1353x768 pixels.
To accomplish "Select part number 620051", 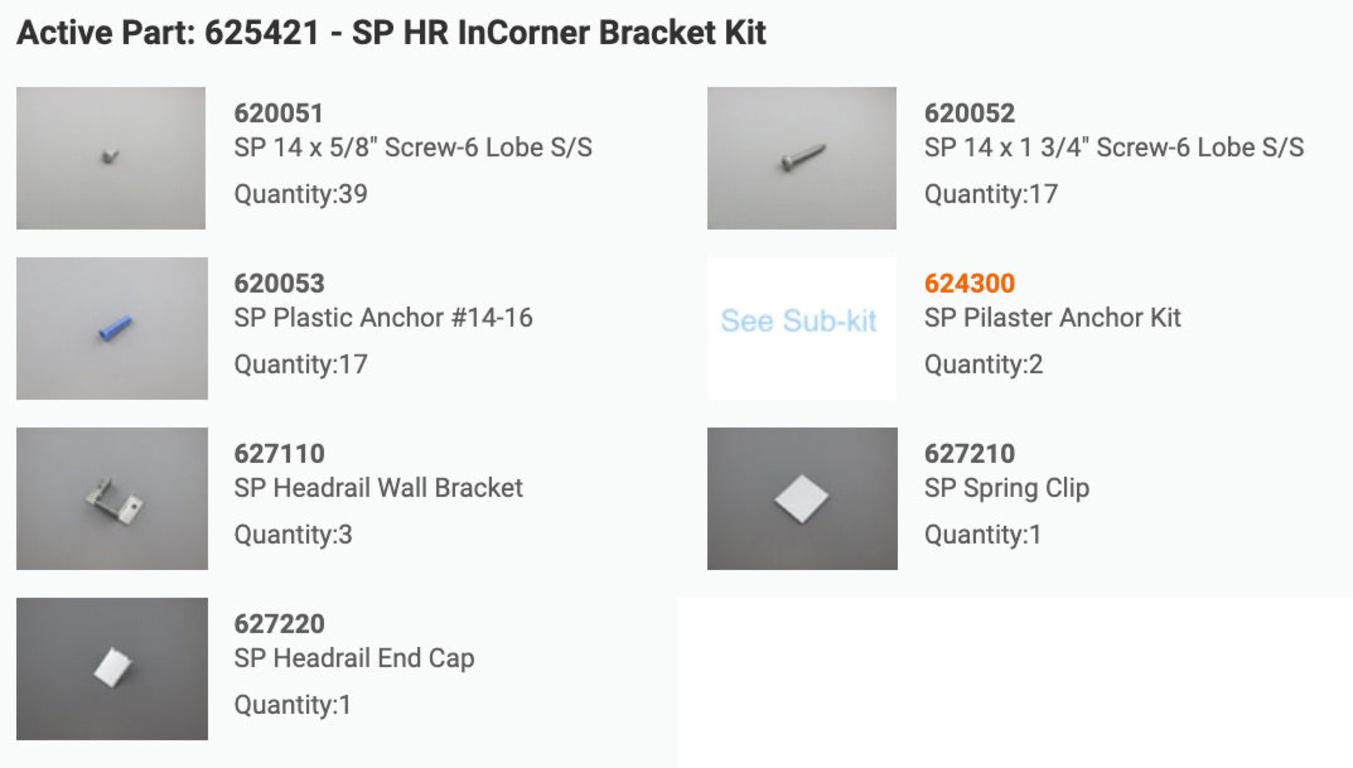I will [x=278, y=114].
